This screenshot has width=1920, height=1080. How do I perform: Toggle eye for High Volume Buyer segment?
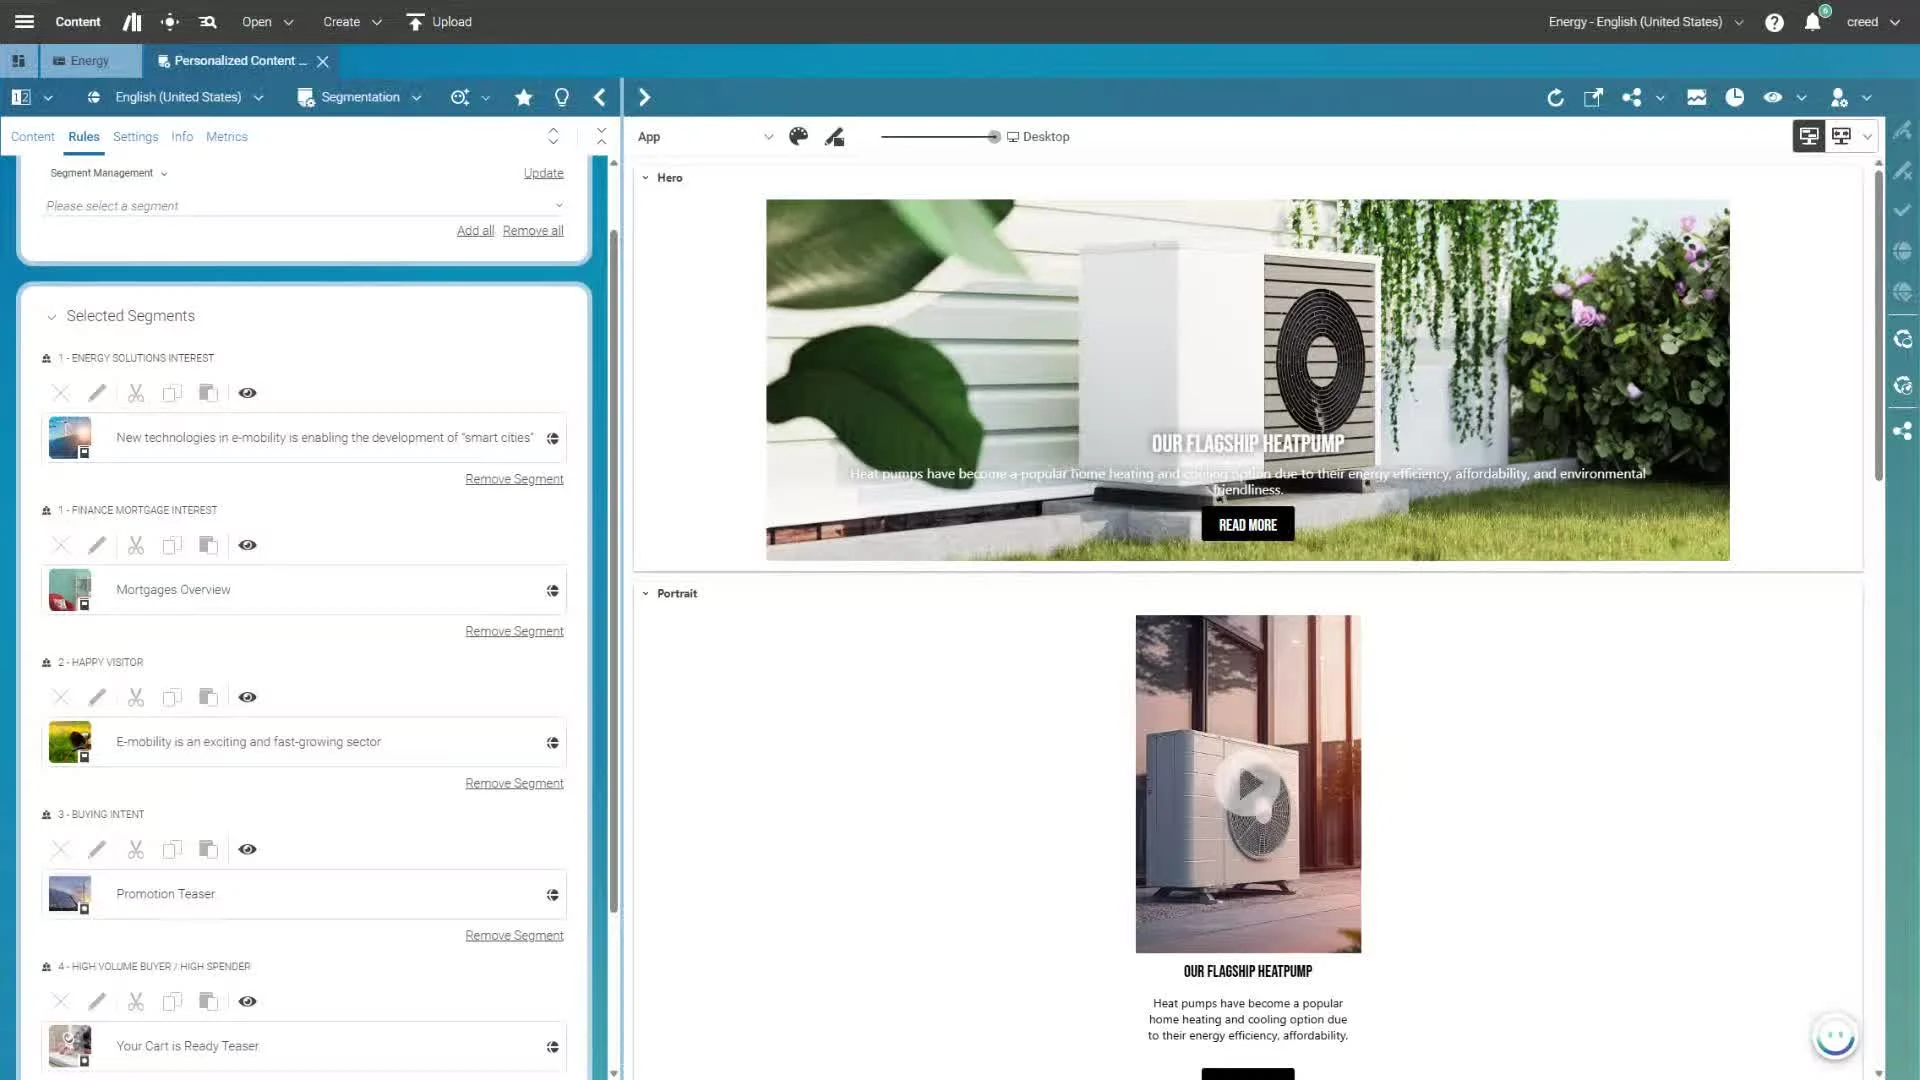tap(247, 1001)
